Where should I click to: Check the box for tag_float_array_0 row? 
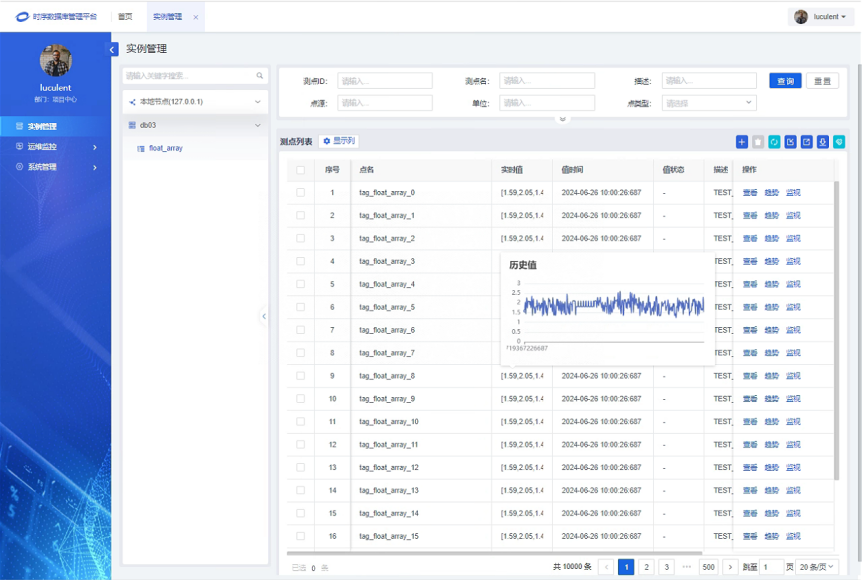pyautogui.click(x=301, y=192)
